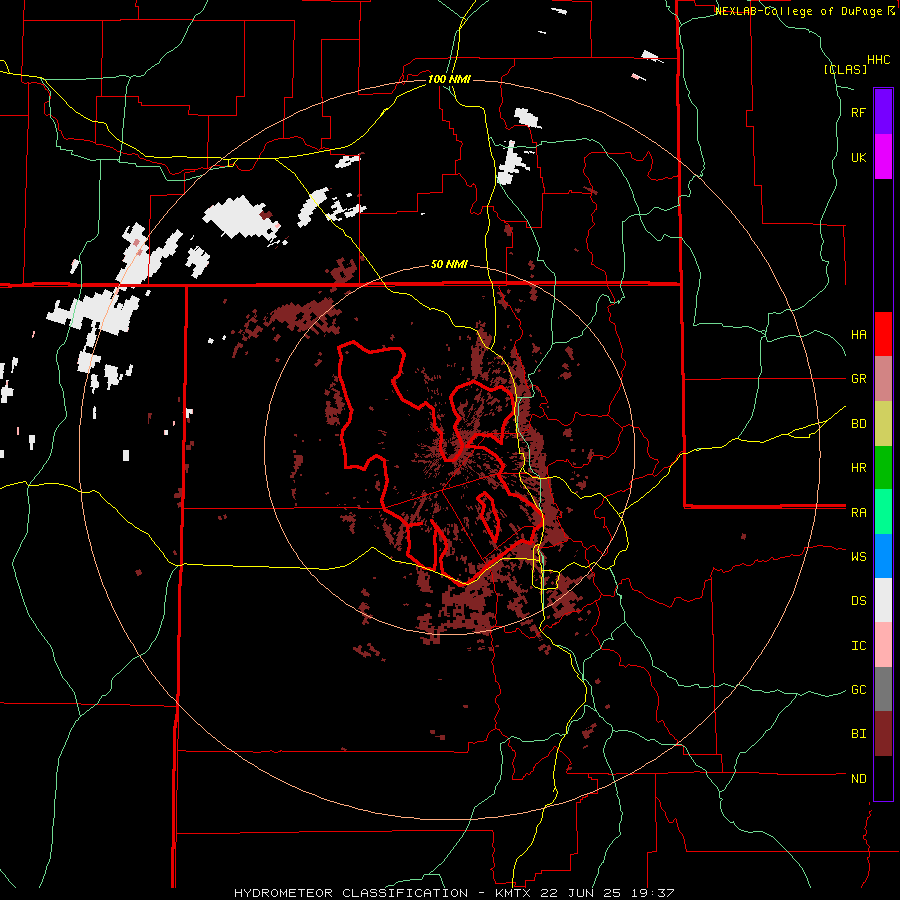Screen dimensions: 900x900
Task: Click the '50 NMI' range ring label
Action: tap(449, 264)
